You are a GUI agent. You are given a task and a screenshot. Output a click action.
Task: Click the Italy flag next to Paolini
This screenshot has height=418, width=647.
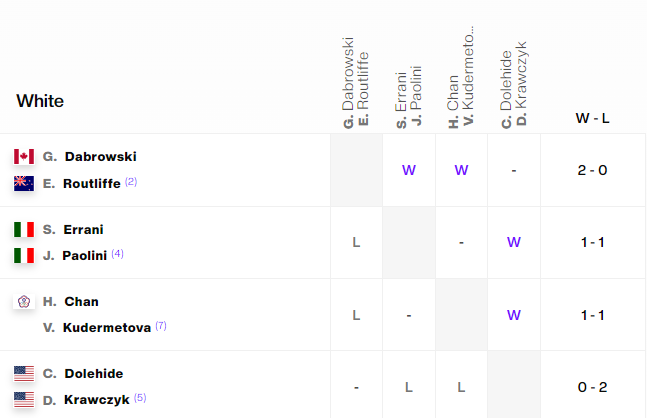click(x=24, y=255)
